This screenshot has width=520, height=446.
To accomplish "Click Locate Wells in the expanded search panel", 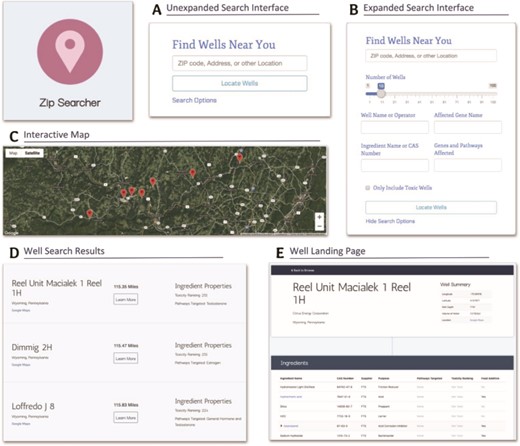I will pos(431,207).
